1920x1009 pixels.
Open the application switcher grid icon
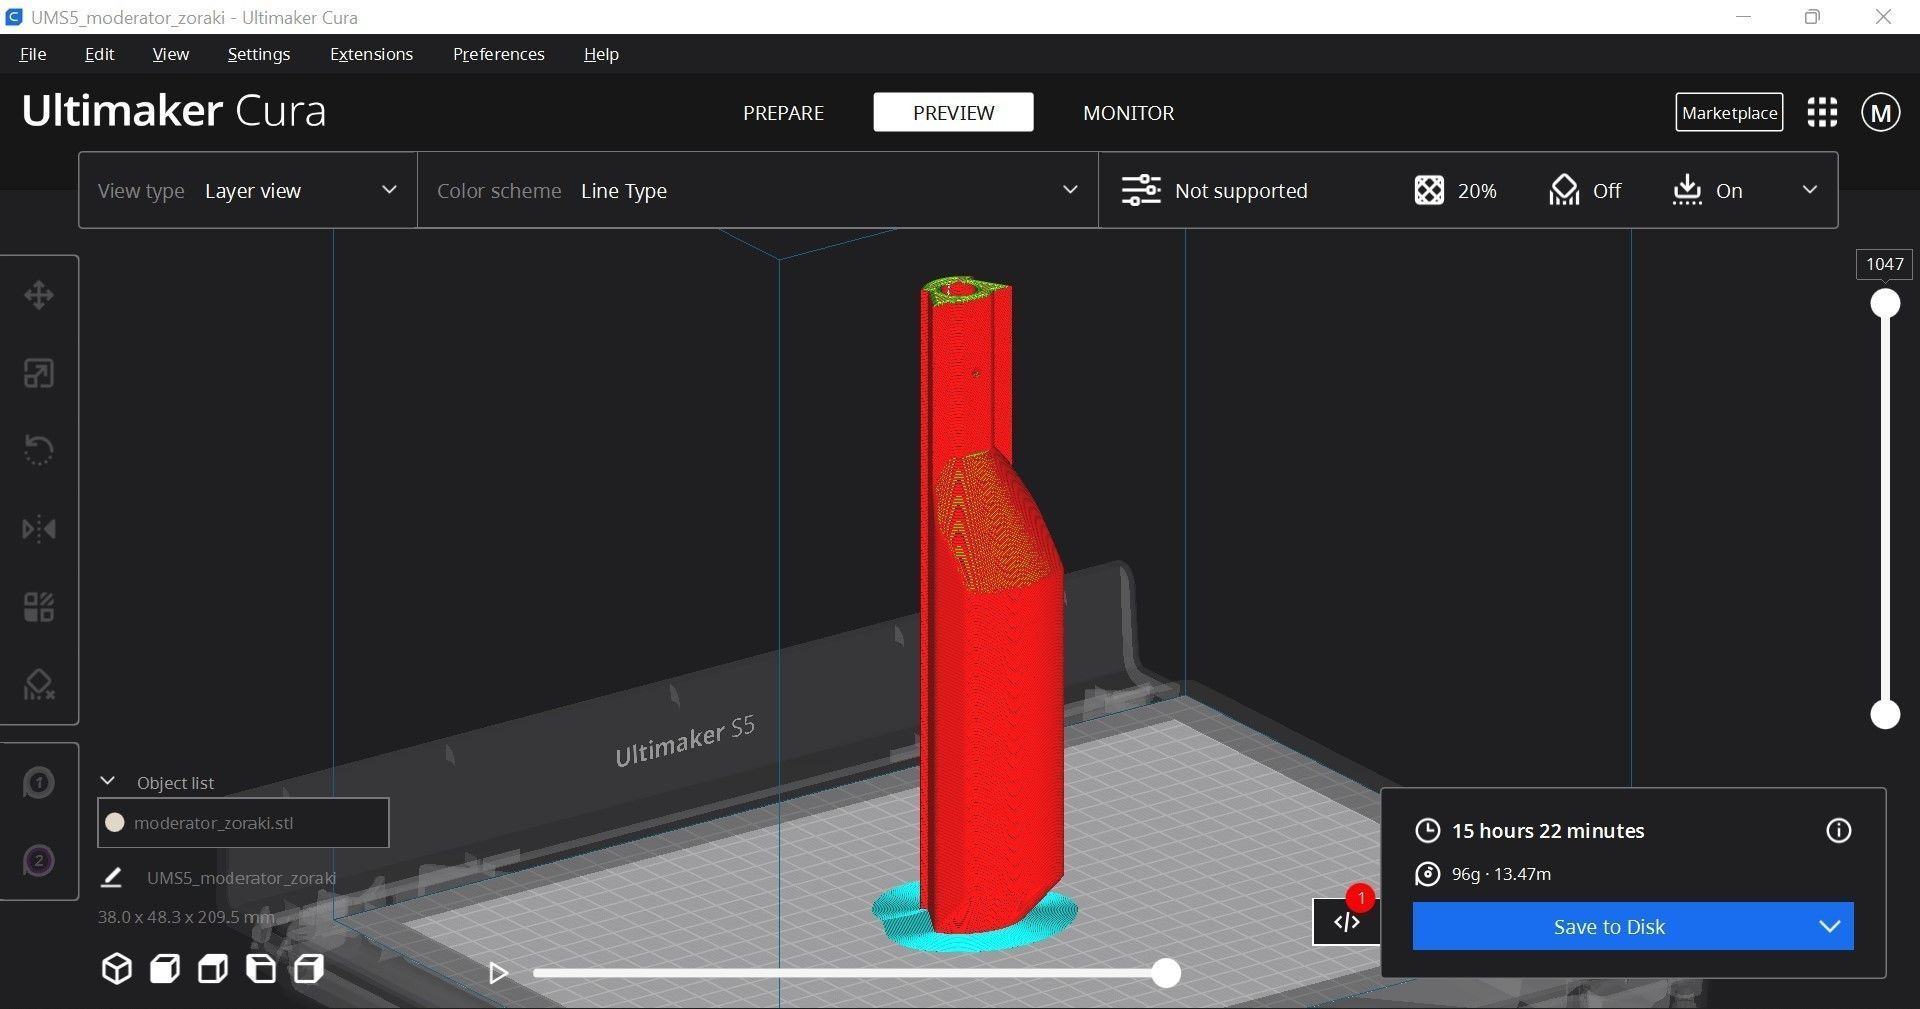(x=1822, y=112)
